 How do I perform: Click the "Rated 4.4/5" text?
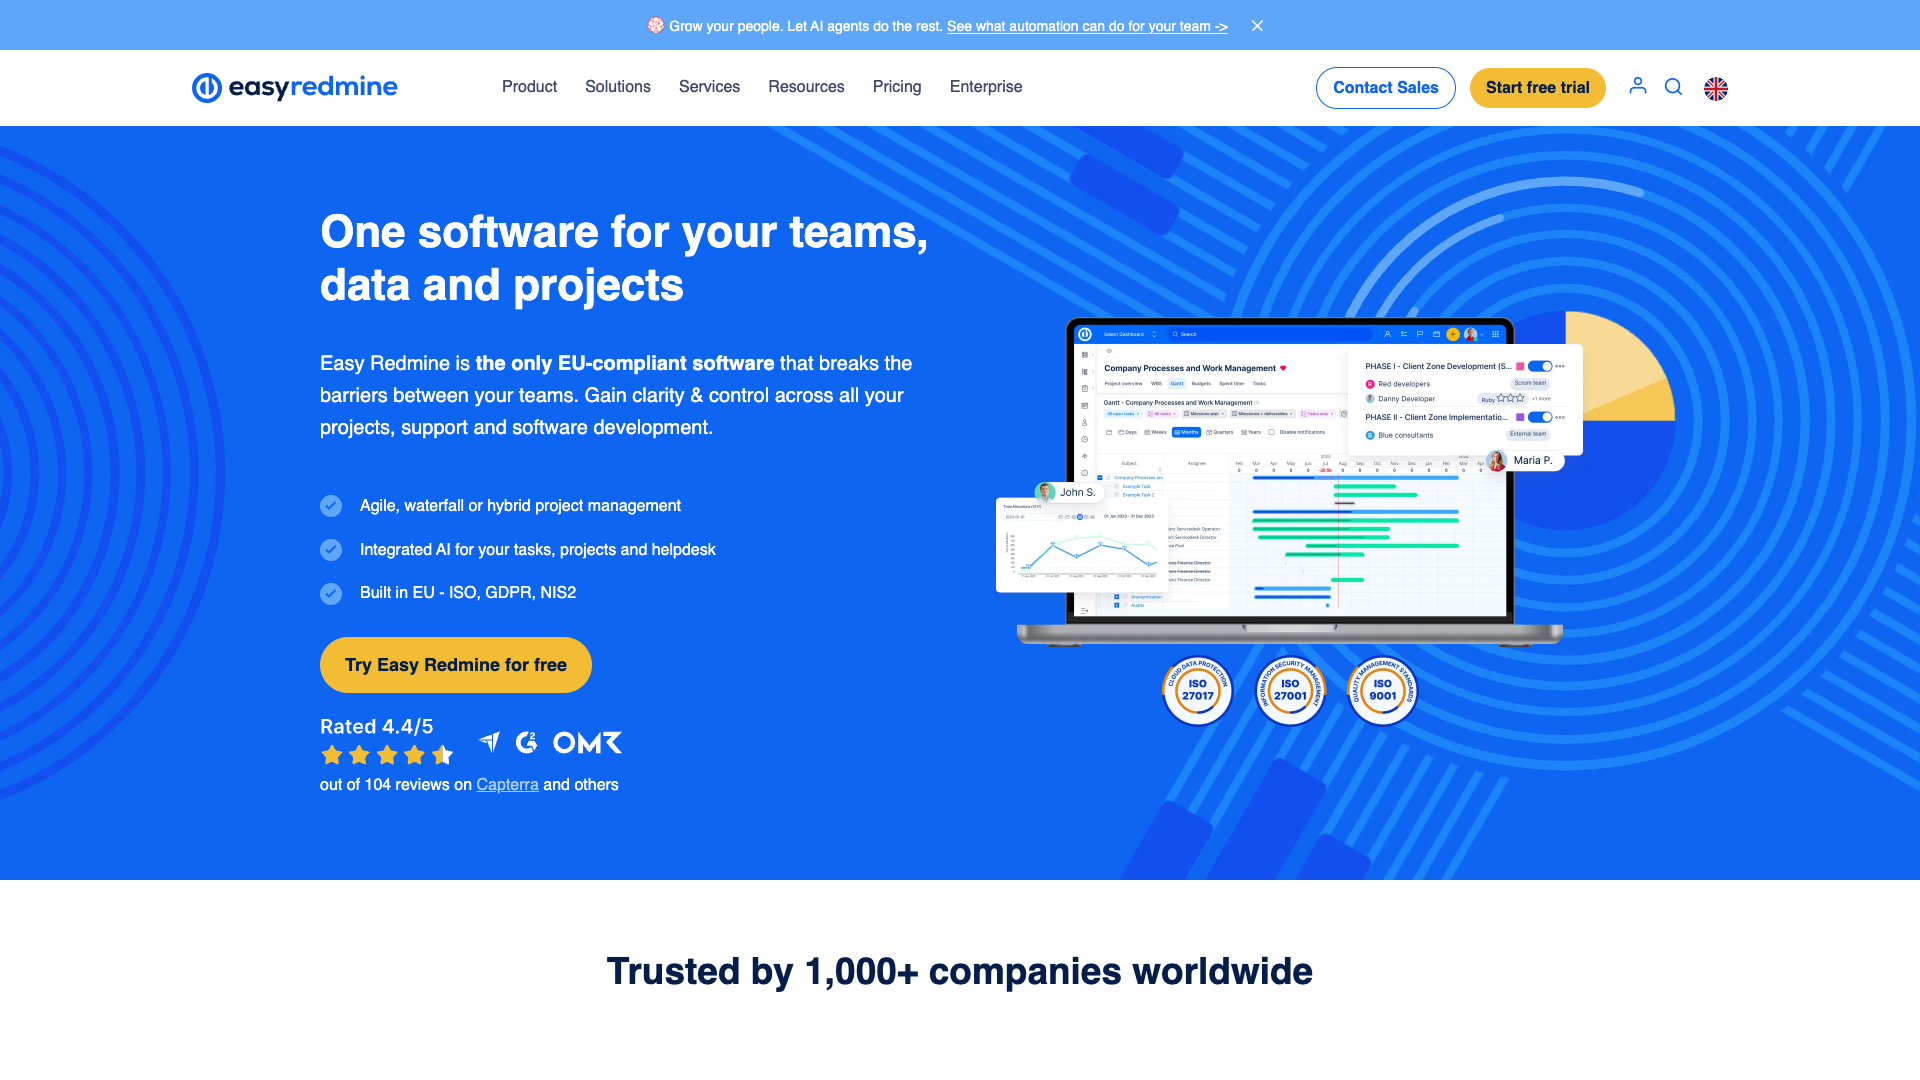(x=377, y=727)
